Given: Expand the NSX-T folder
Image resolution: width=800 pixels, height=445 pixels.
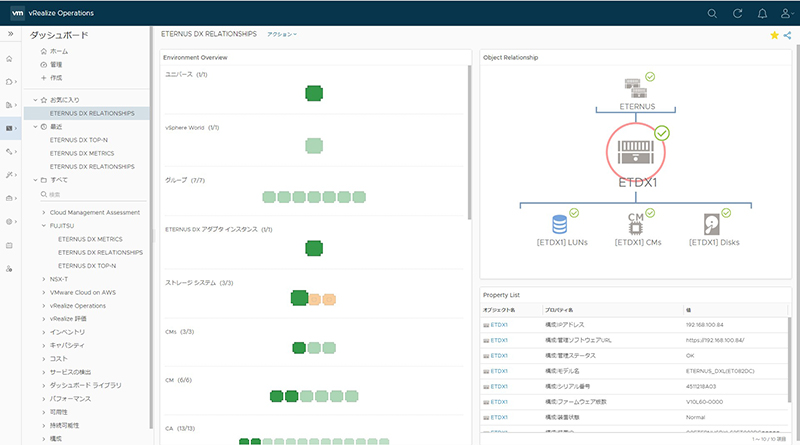Looking at the screenshot, I should [43, 279].
